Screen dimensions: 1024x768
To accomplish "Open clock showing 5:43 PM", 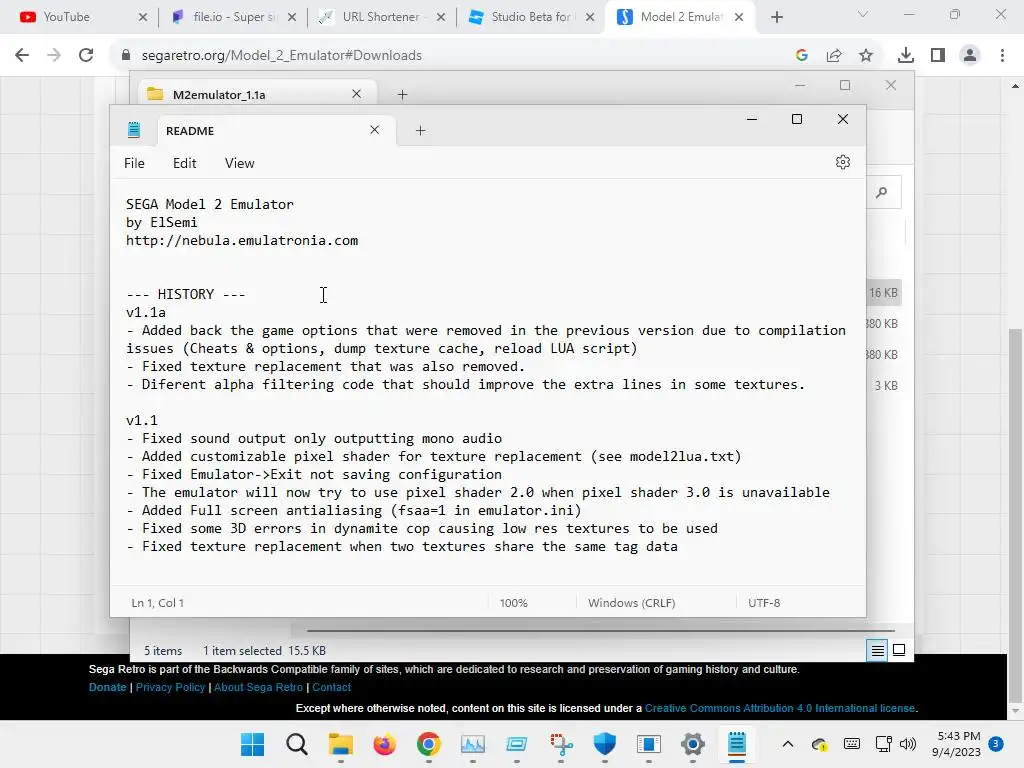I will point(956,744).
